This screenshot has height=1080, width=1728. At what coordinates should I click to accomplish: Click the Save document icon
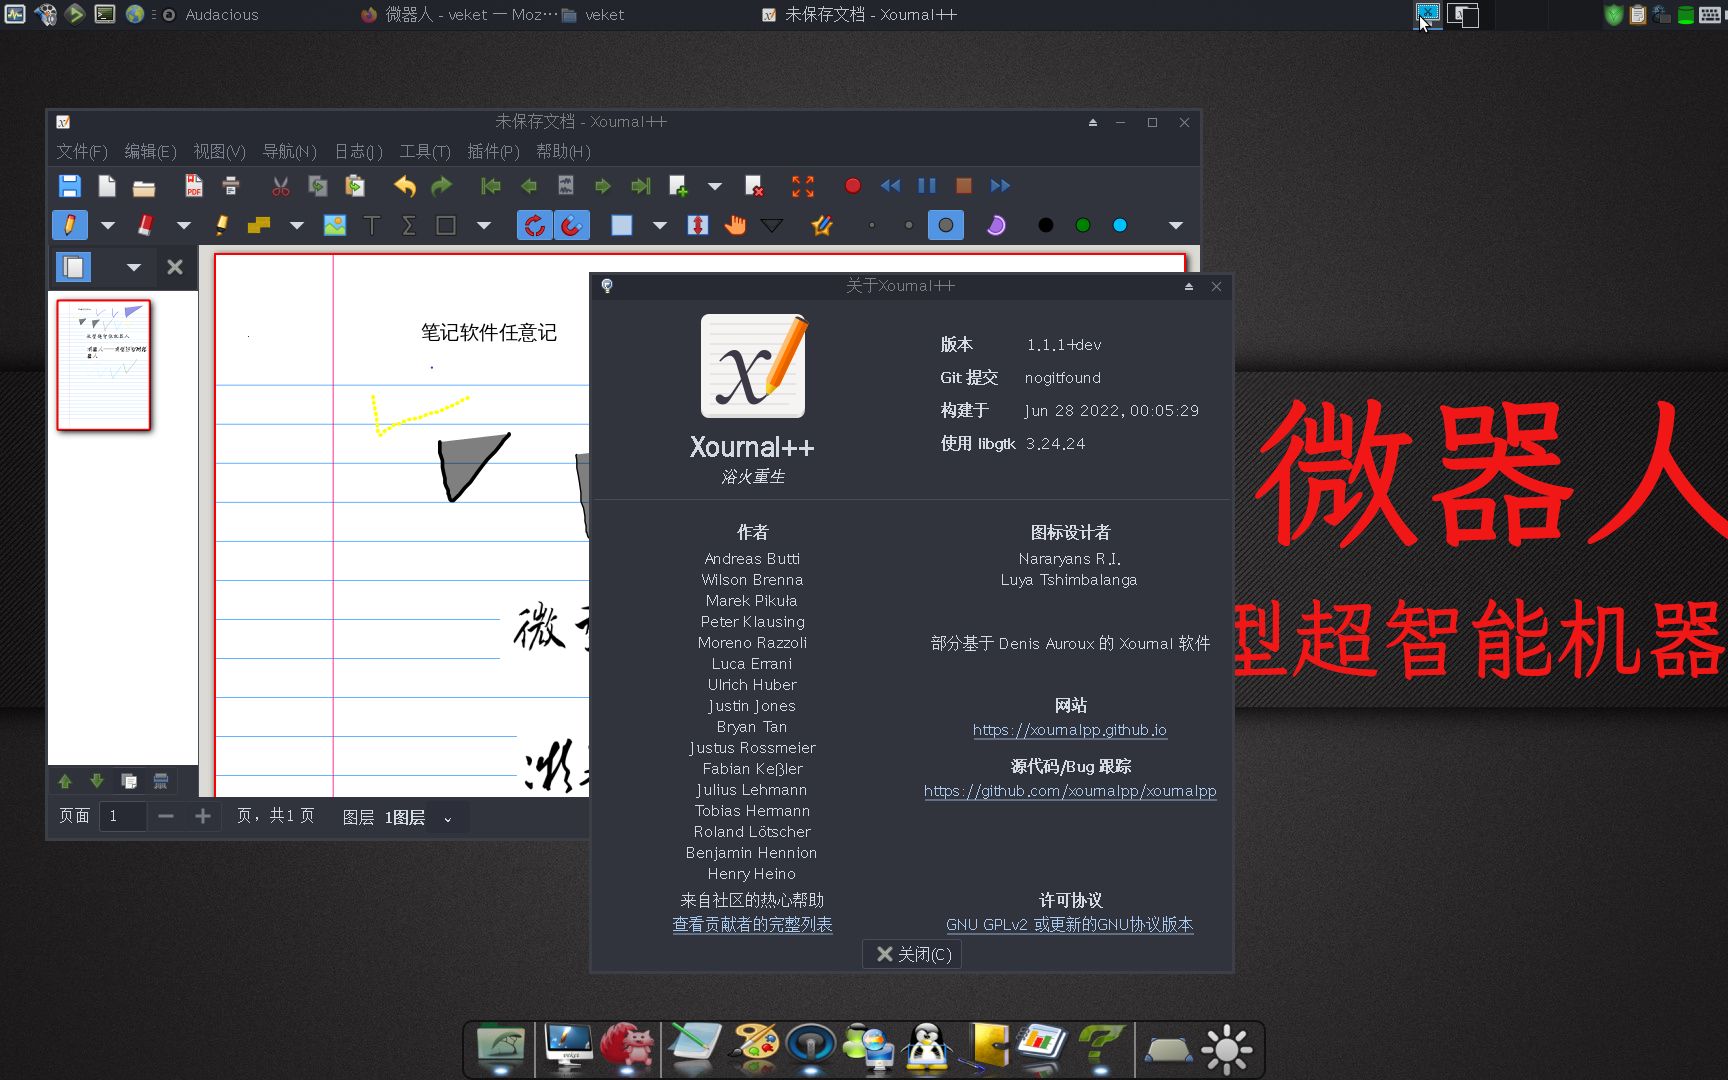tap(69, 186)
